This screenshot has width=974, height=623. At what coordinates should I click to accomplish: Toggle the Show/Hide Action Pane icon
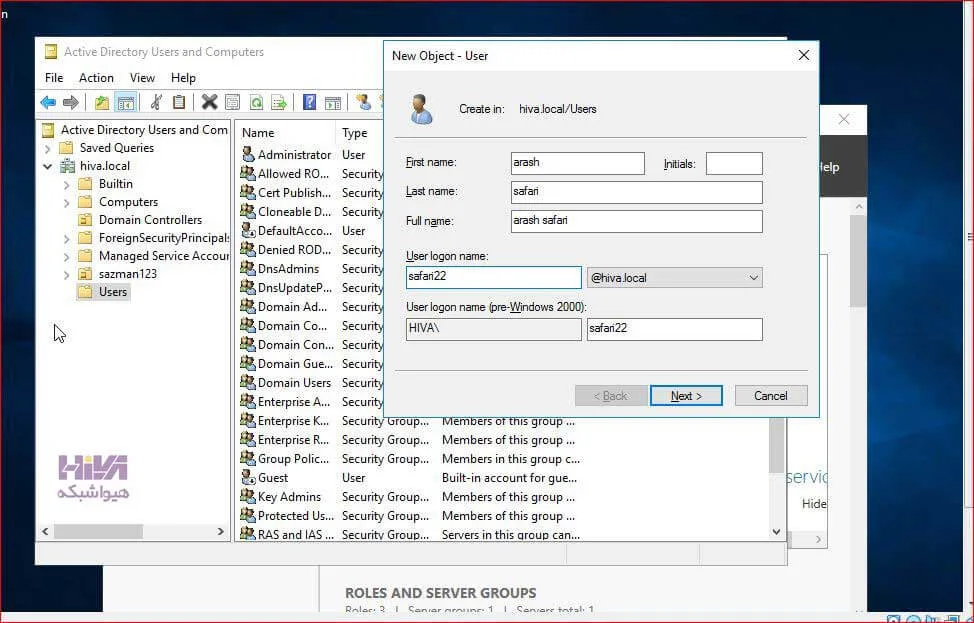(333, 102)
